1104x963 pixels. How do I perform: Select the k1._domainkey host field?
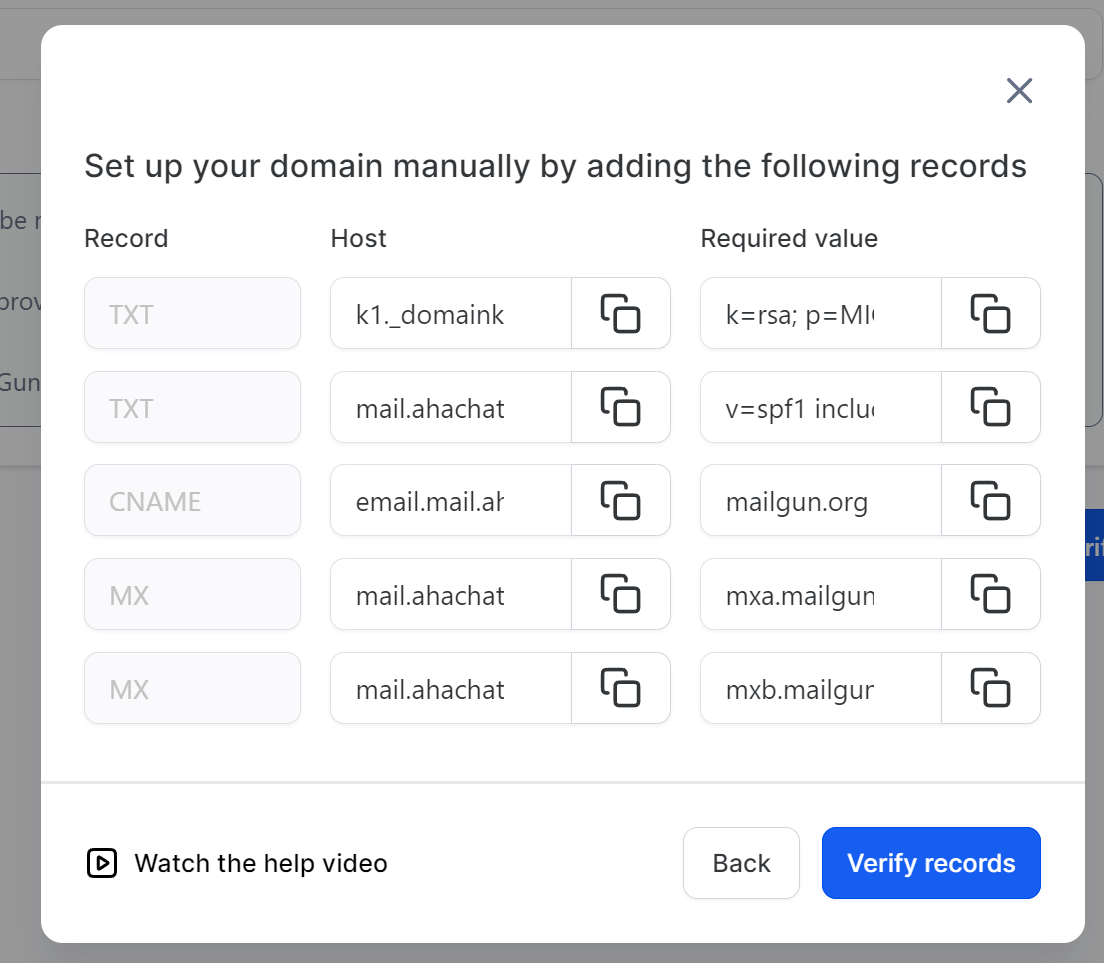[x=451, y=313]
